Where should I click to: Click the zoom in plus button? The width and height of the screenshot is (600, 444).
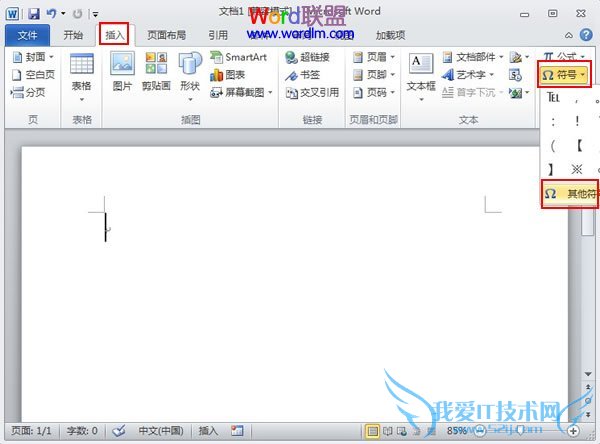[573, 431]
